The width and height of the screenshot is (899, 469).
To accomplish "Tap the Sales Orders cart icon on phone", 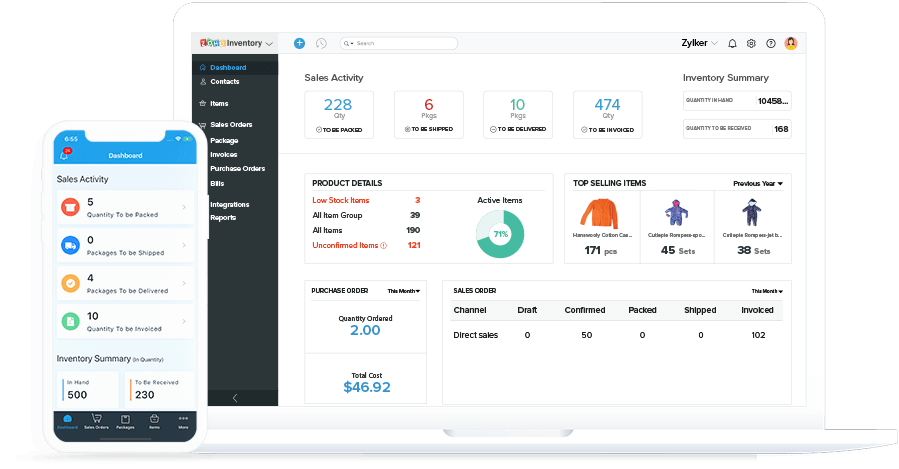I will pos(97,420).
